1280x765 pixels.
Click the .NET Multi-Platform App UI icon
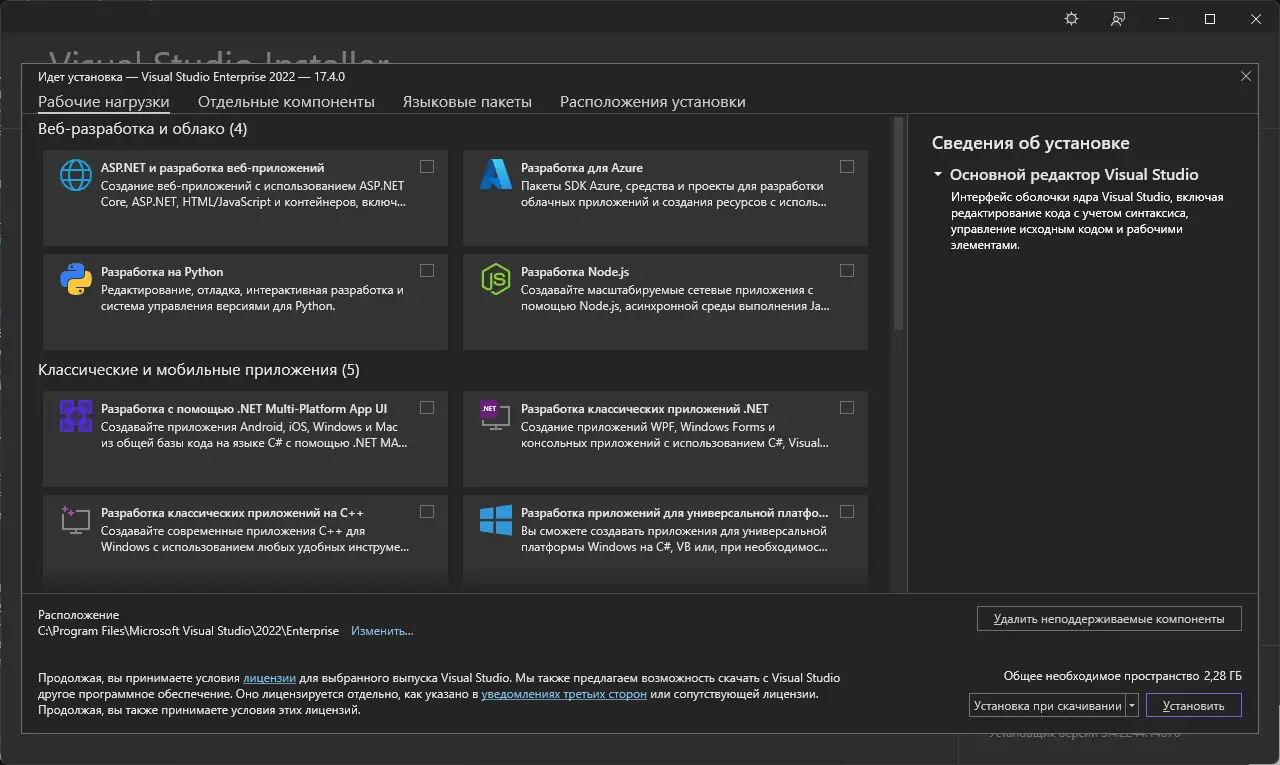click(76, 416)
